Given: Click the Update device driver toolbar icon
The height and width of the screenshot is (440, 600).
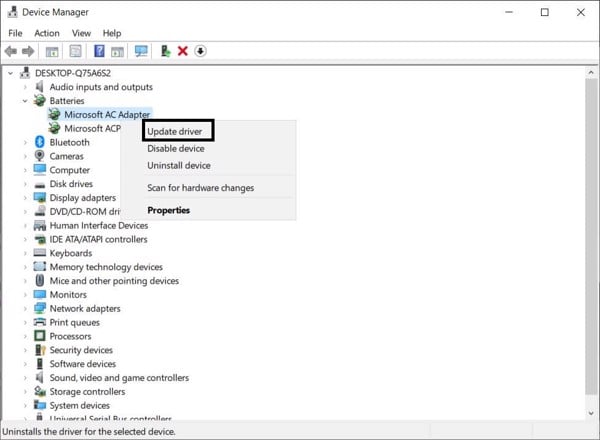Looking at the screenshot, I should pyautogui.click(x=165, y=51).
